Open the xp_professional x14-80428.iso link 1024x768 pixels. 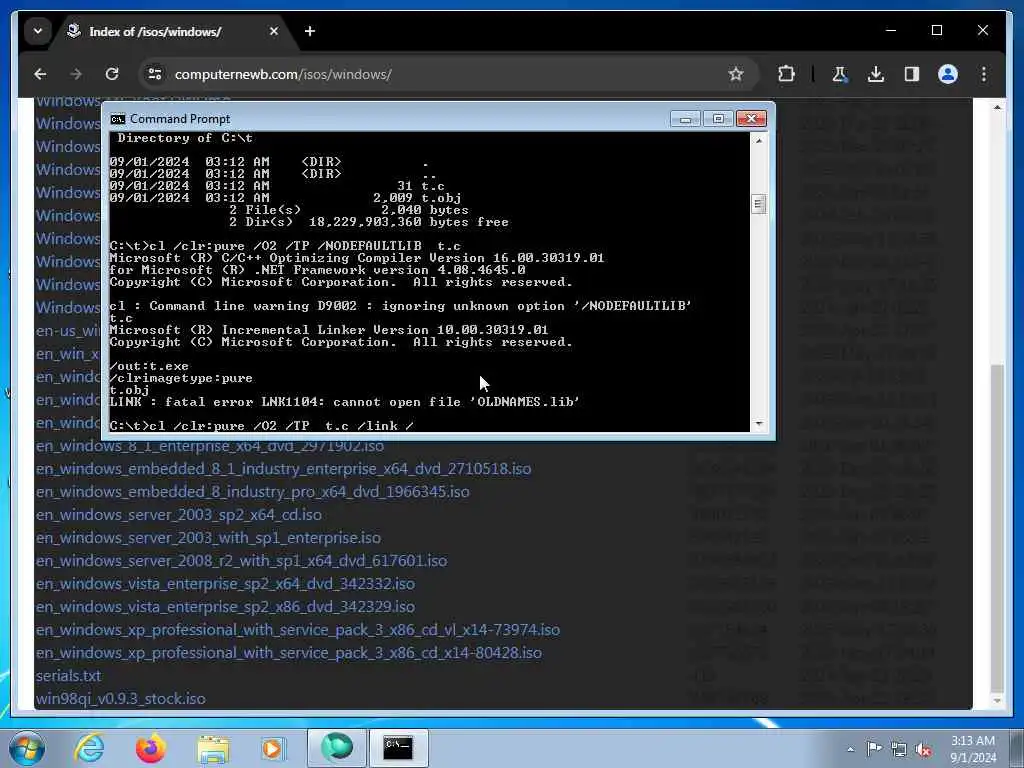289,652
